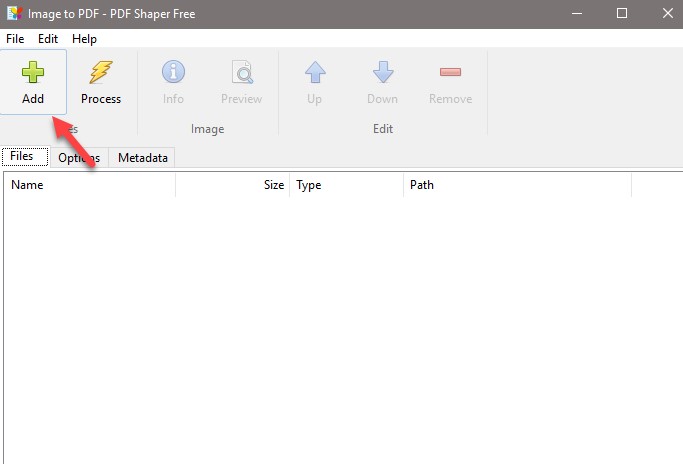
Task: Open the File menu
Action: point(15,38)
